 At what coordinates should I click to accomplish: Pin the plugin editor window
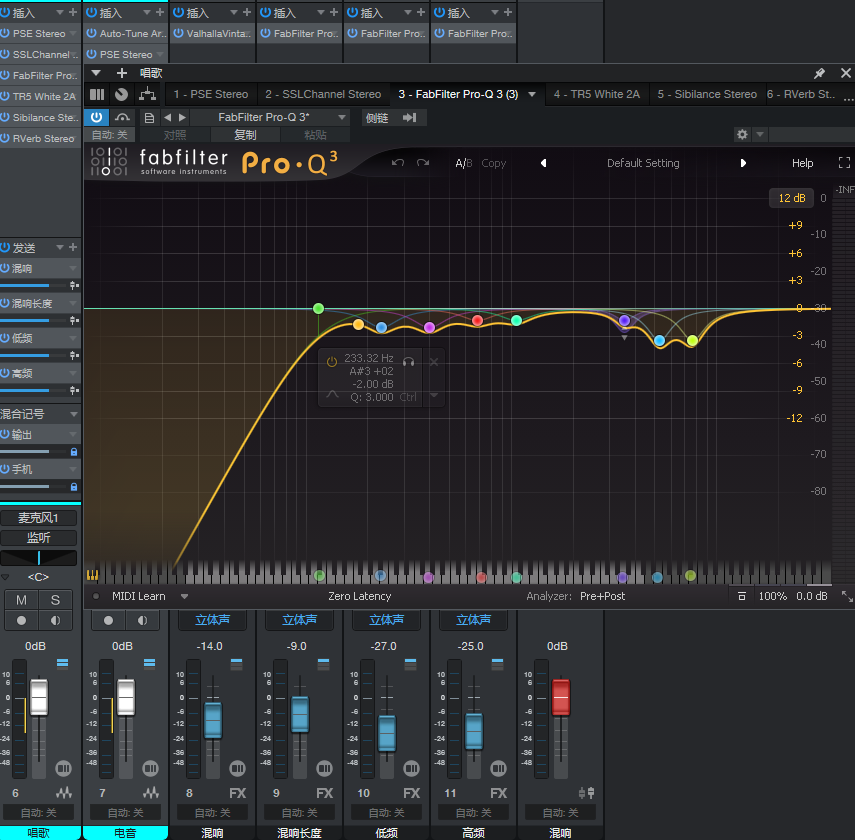pyautogui.click(x=819, y=73)
